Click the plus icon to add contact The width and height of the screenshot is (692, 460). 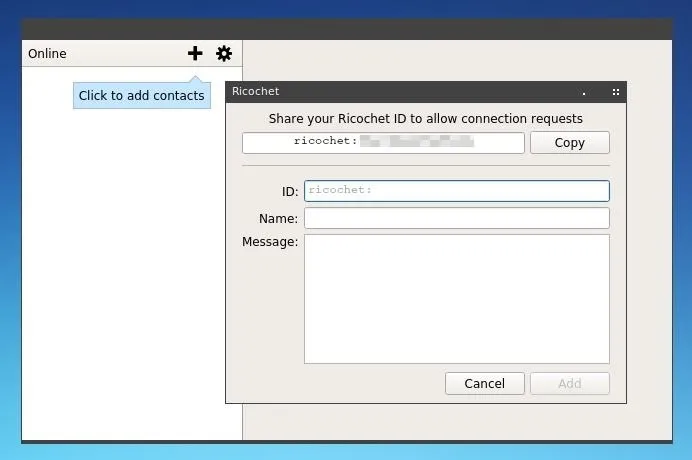(195, 53)
